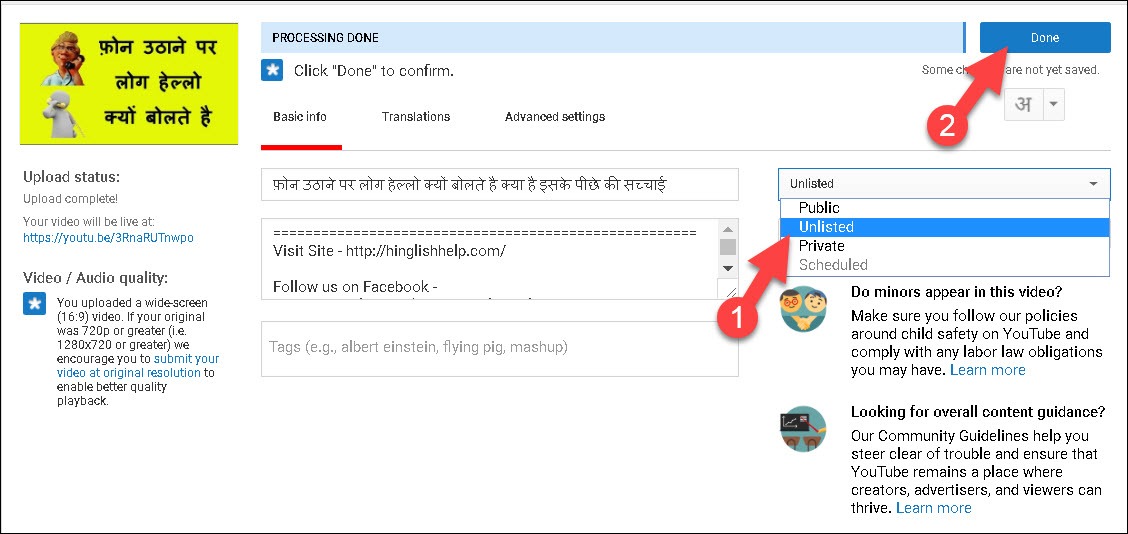Select the Scheduled privacy option
The height and width of the screenshot is (534, 1128).
[x=832, y=265]
